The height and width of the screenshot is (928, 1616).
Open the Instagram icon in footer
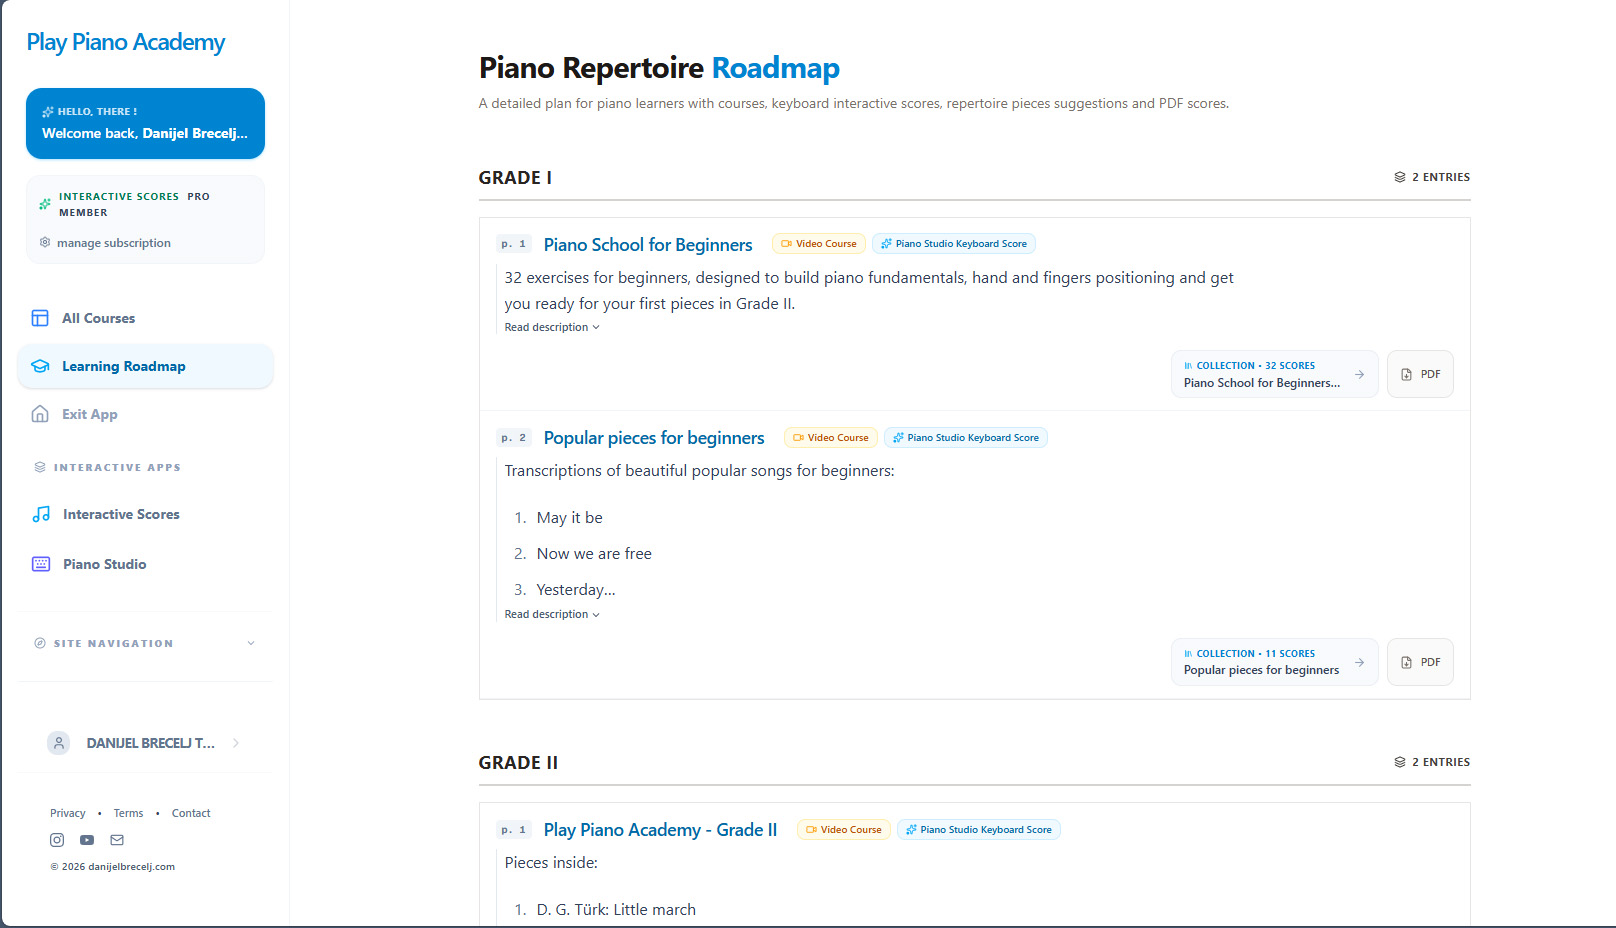(x=57, y=840)
